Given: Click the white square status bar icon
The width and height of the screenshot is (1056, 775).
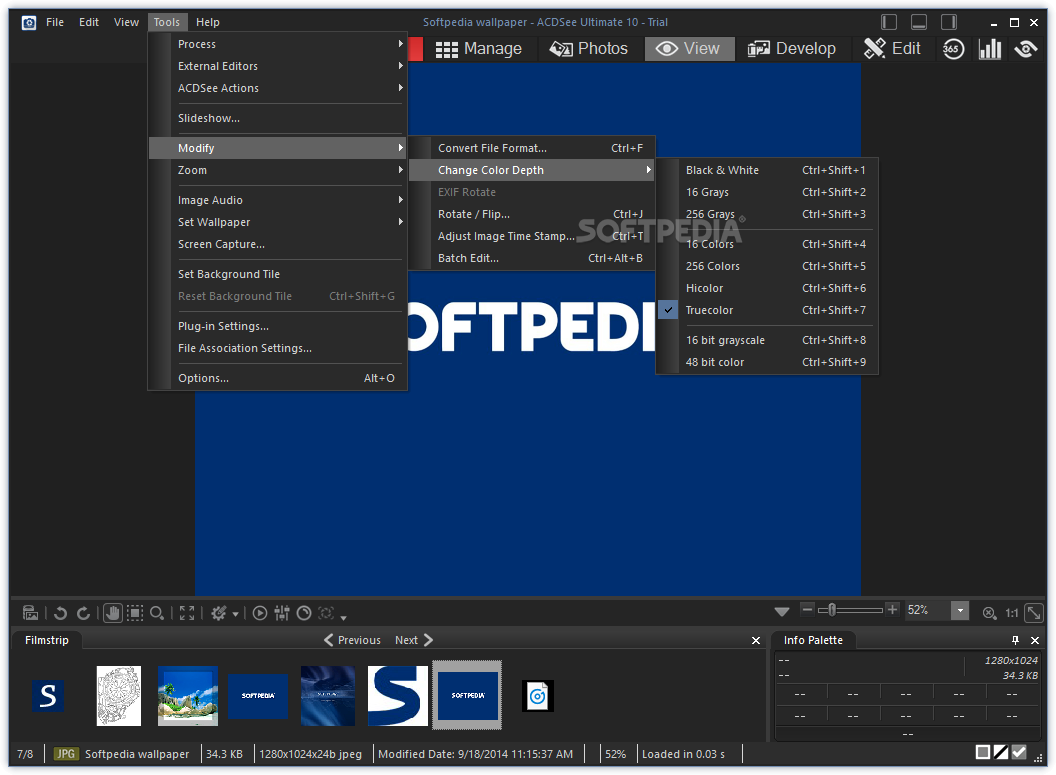Looking at the screenshot, I should [x=983, y=753].
